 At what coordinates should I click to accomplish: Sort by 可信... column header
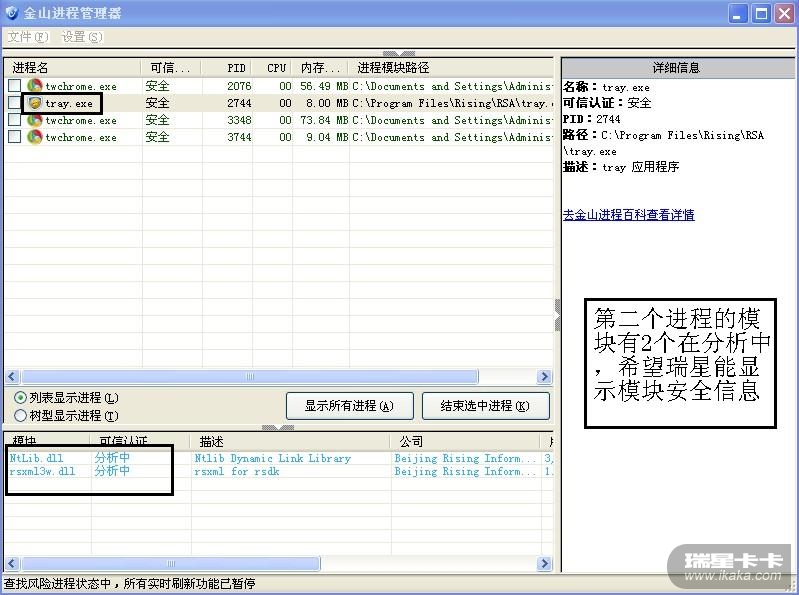[x=171, y=67]
